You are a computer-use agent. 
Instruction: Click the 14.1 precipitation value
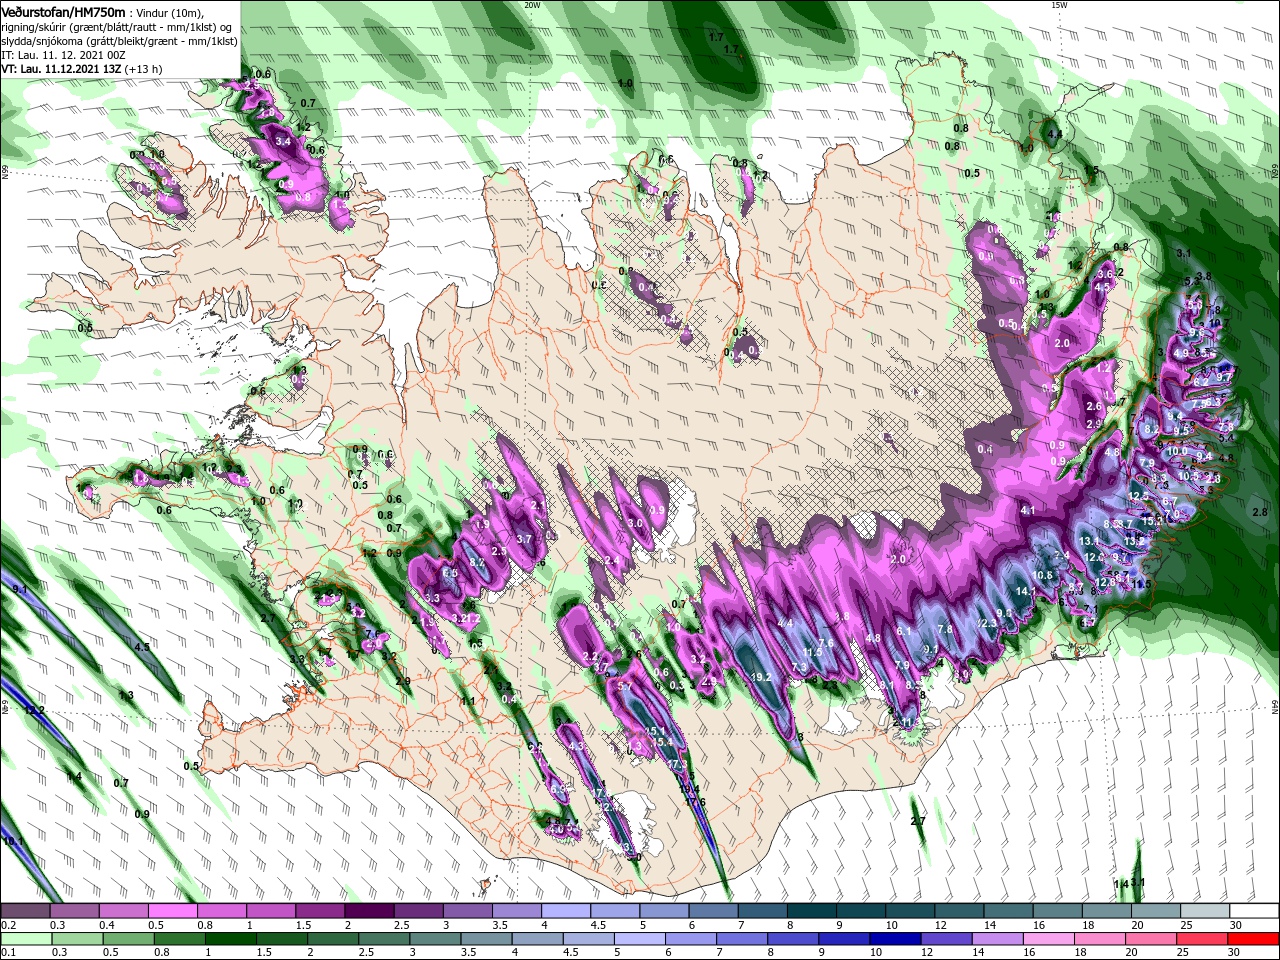pos(1026,591)
